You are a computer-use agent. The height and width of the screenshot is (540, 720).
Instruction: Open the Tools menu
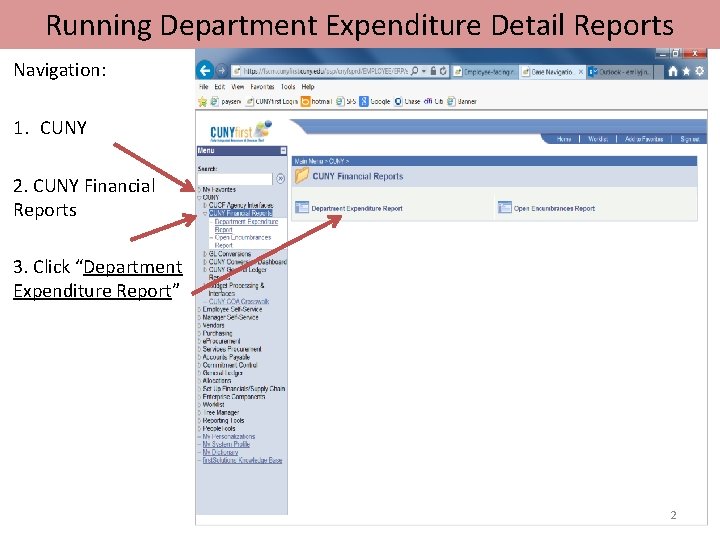[x=288, y=87]
